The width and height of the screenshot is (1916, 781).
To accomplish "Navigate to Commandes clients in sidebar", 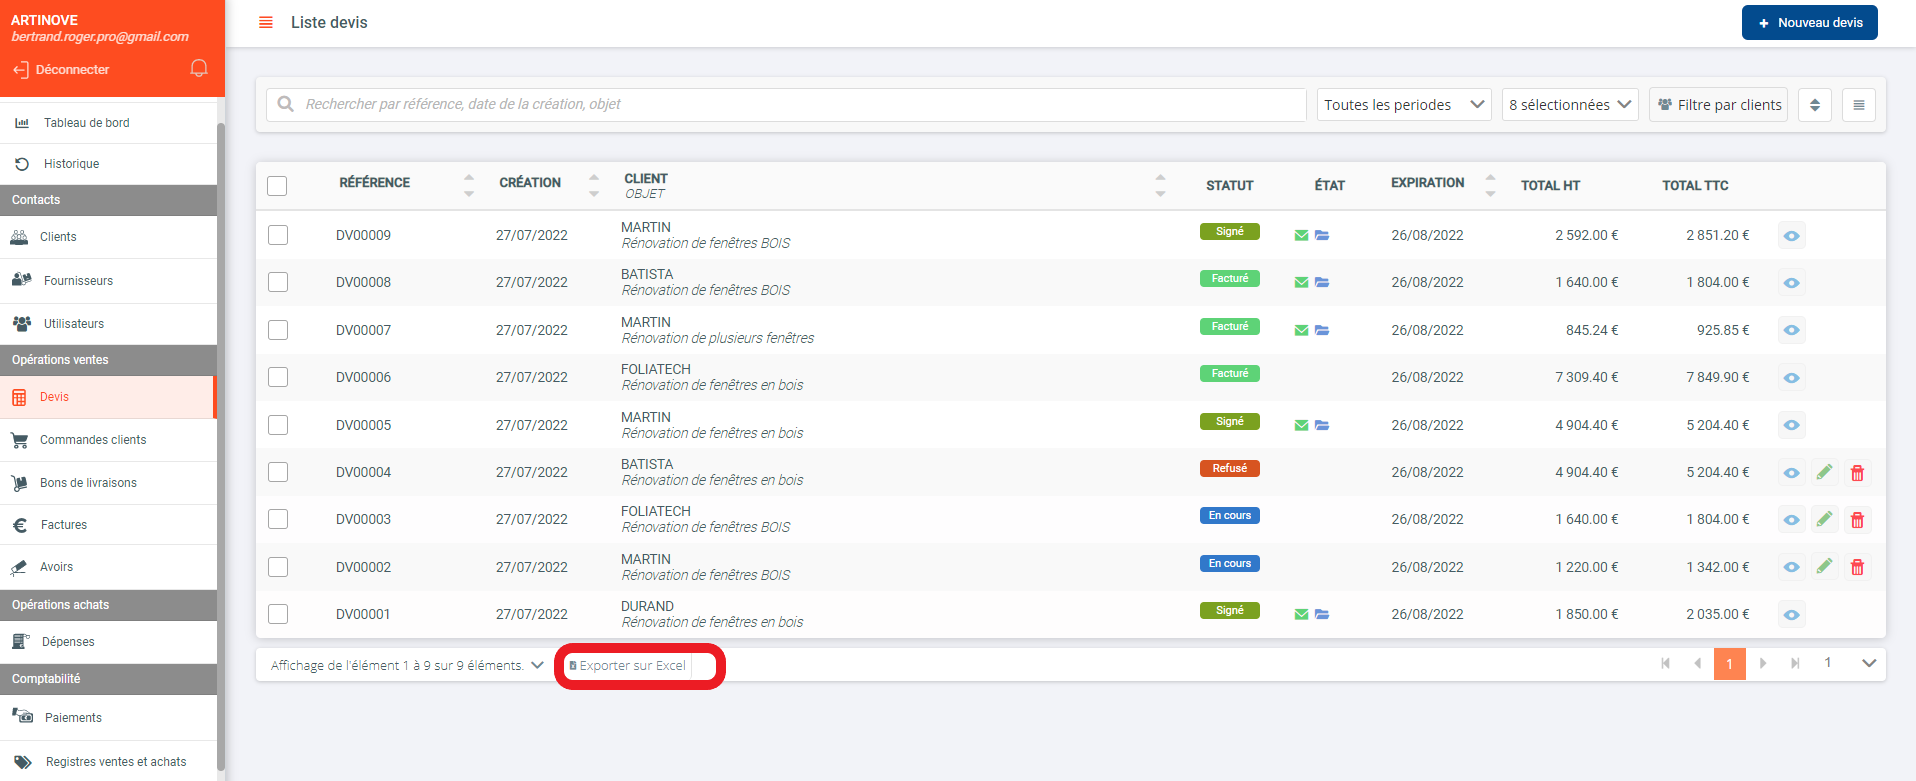I will [93, 440].
